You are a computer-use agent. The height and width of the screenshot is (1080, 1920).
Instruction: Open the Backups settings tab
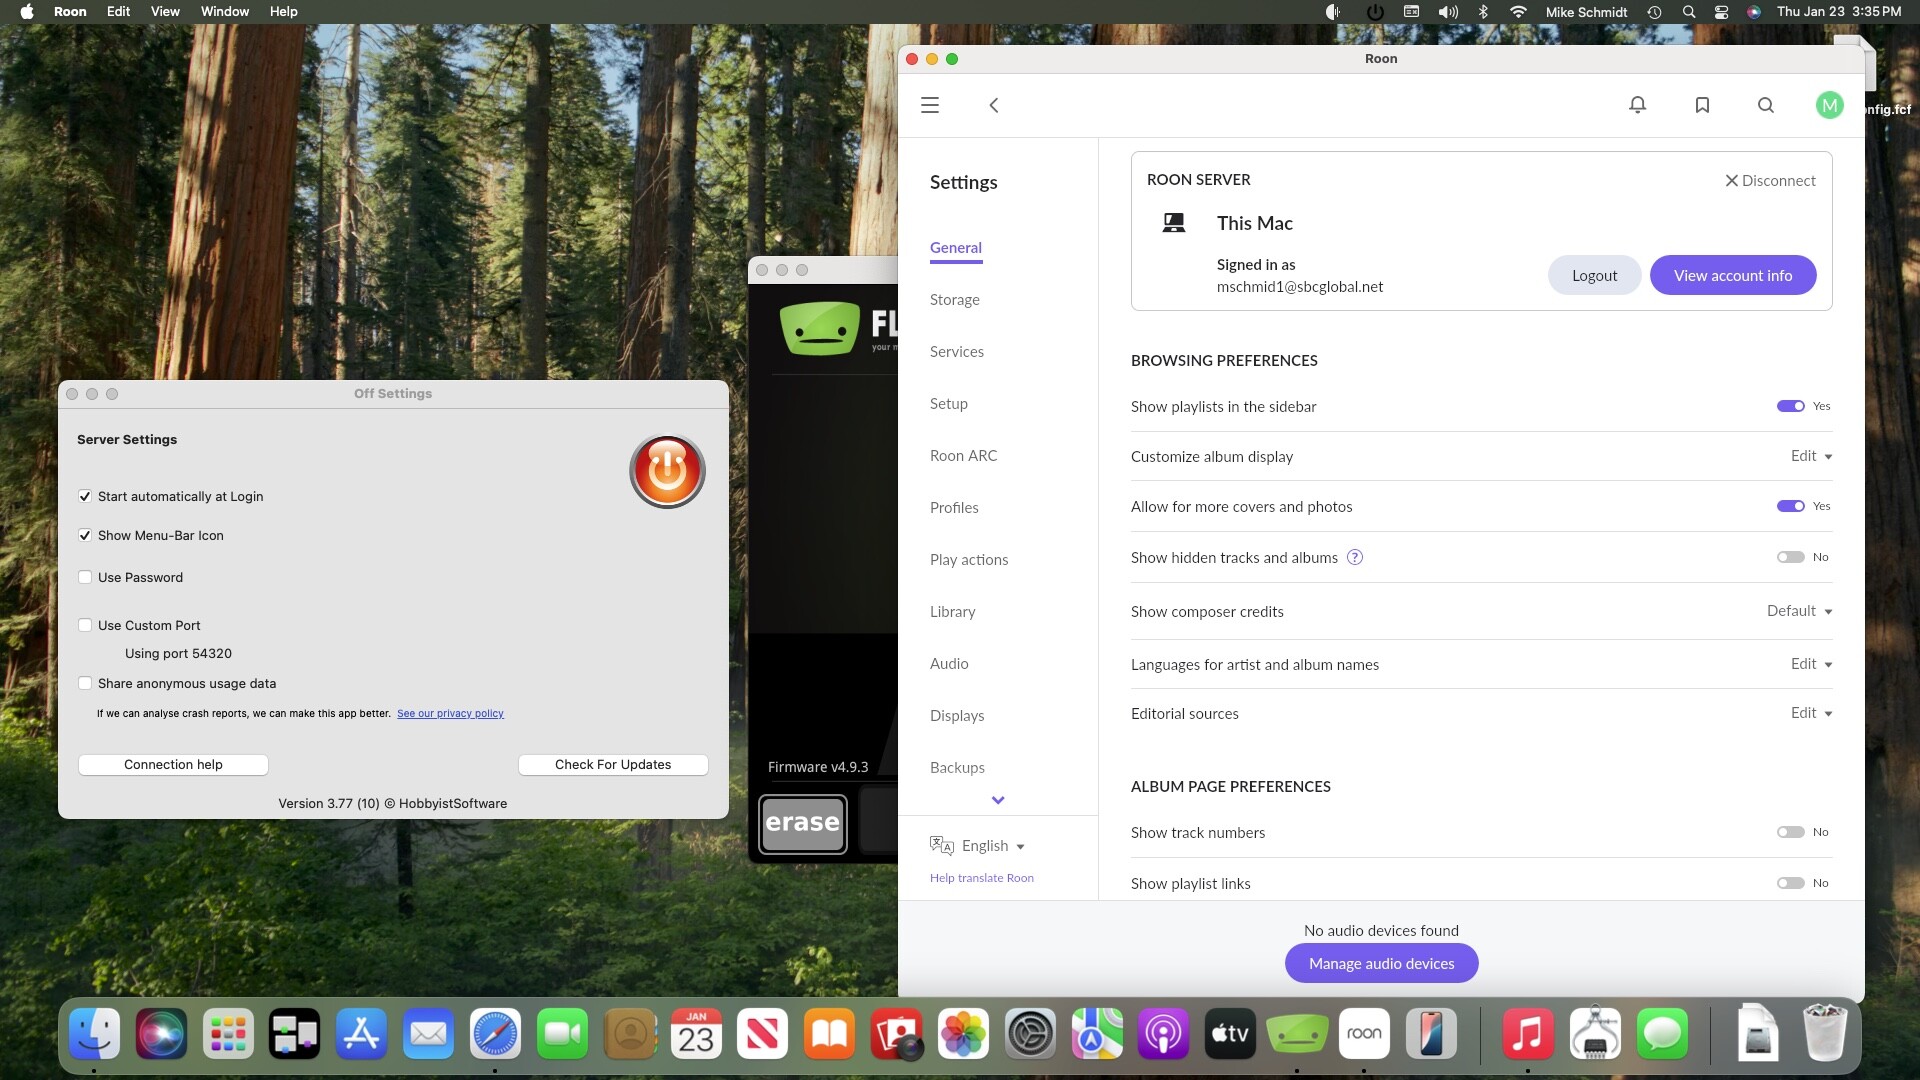tap(957, 768)
